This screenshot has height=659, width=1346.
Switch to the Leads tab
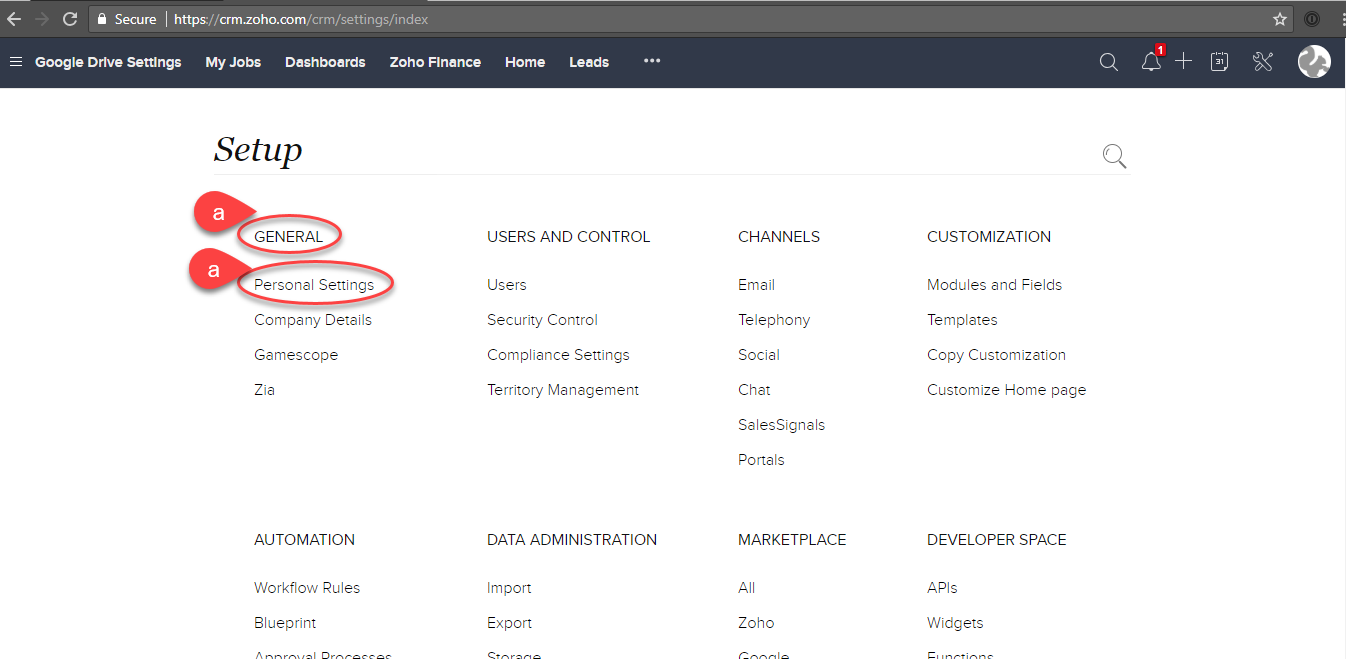pos(589,62)
